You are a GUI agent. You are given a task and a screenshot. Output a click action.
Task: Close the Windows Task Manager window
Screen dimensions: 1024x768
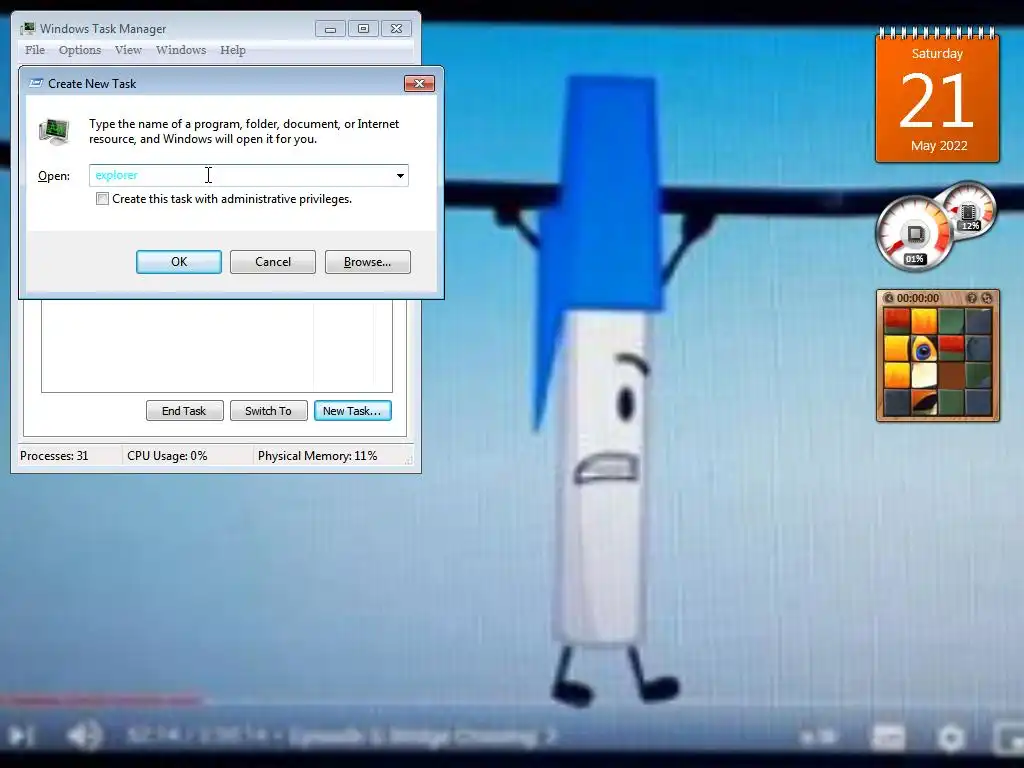point(396,29)
